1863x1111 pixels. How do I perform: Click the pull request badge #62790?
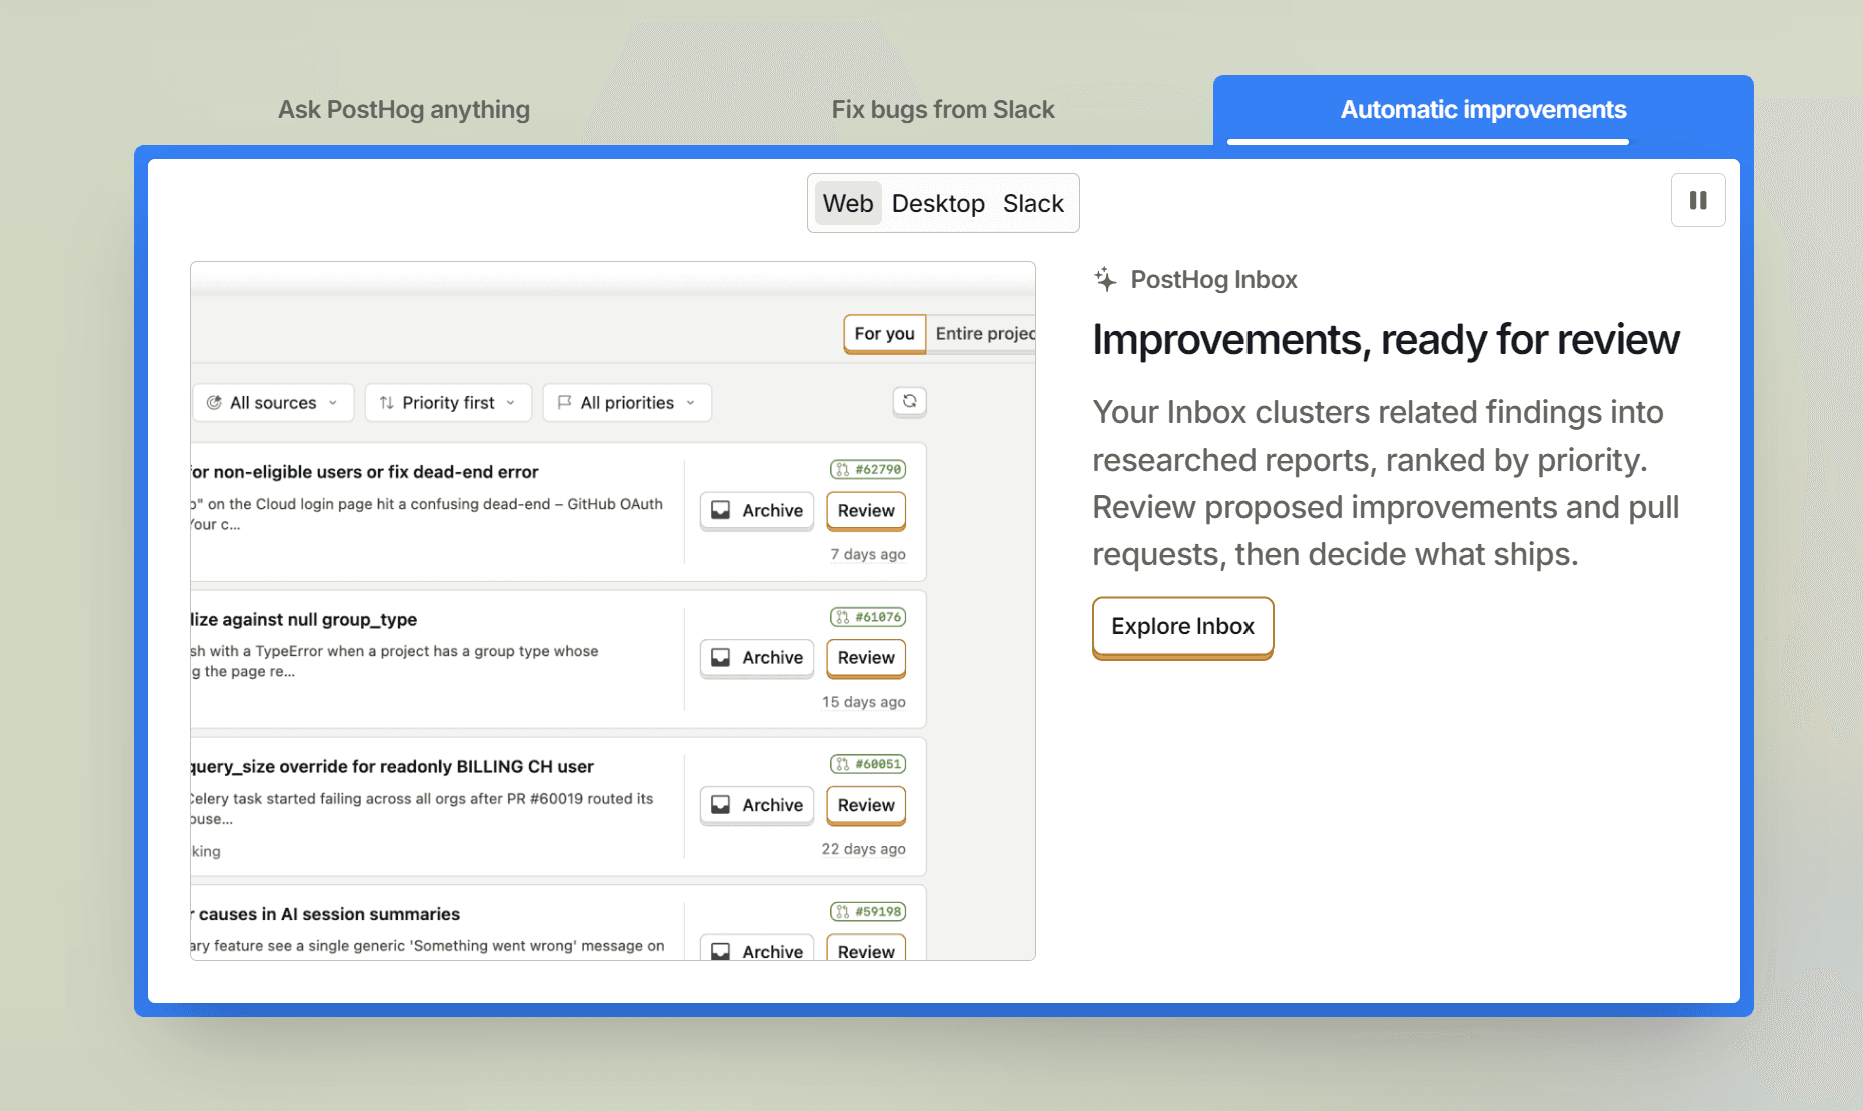[868, 469]
